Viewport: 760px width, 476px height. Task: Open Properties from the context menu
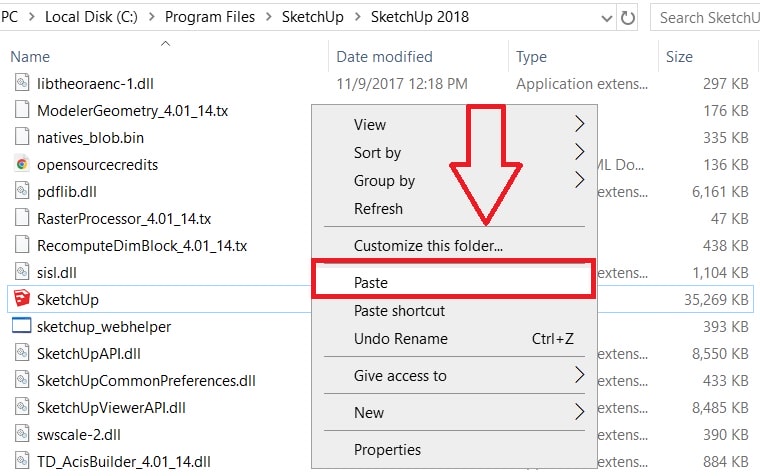coord(387,450)
